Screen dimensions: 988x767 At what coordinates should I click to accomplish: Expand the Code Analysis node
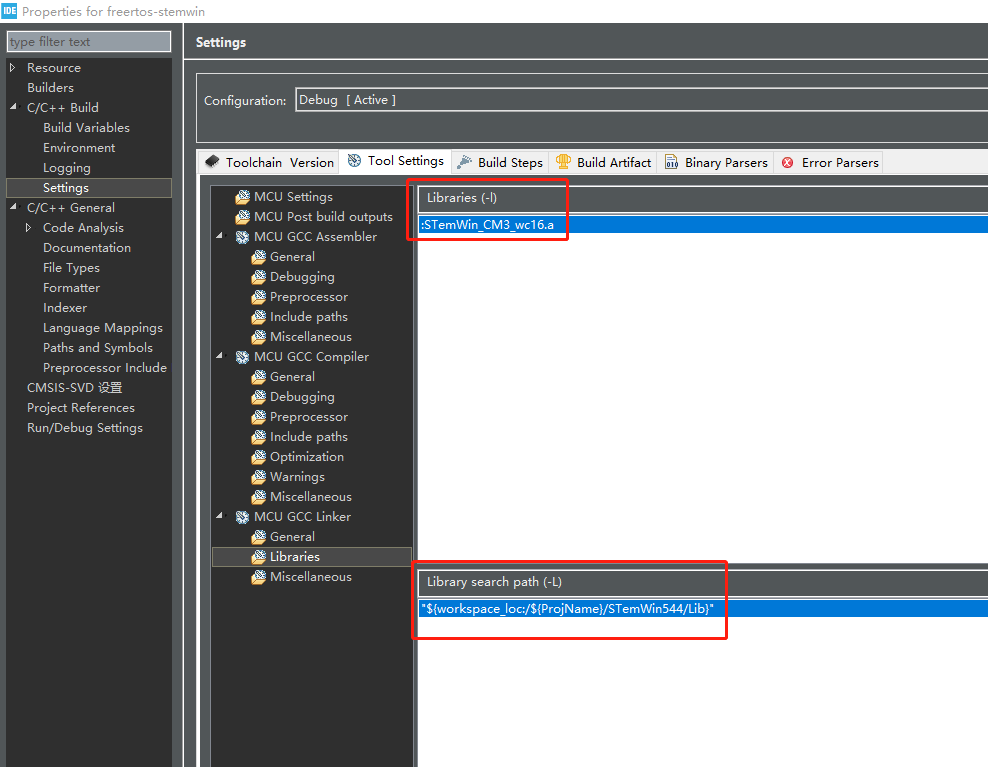pos(28,227)
